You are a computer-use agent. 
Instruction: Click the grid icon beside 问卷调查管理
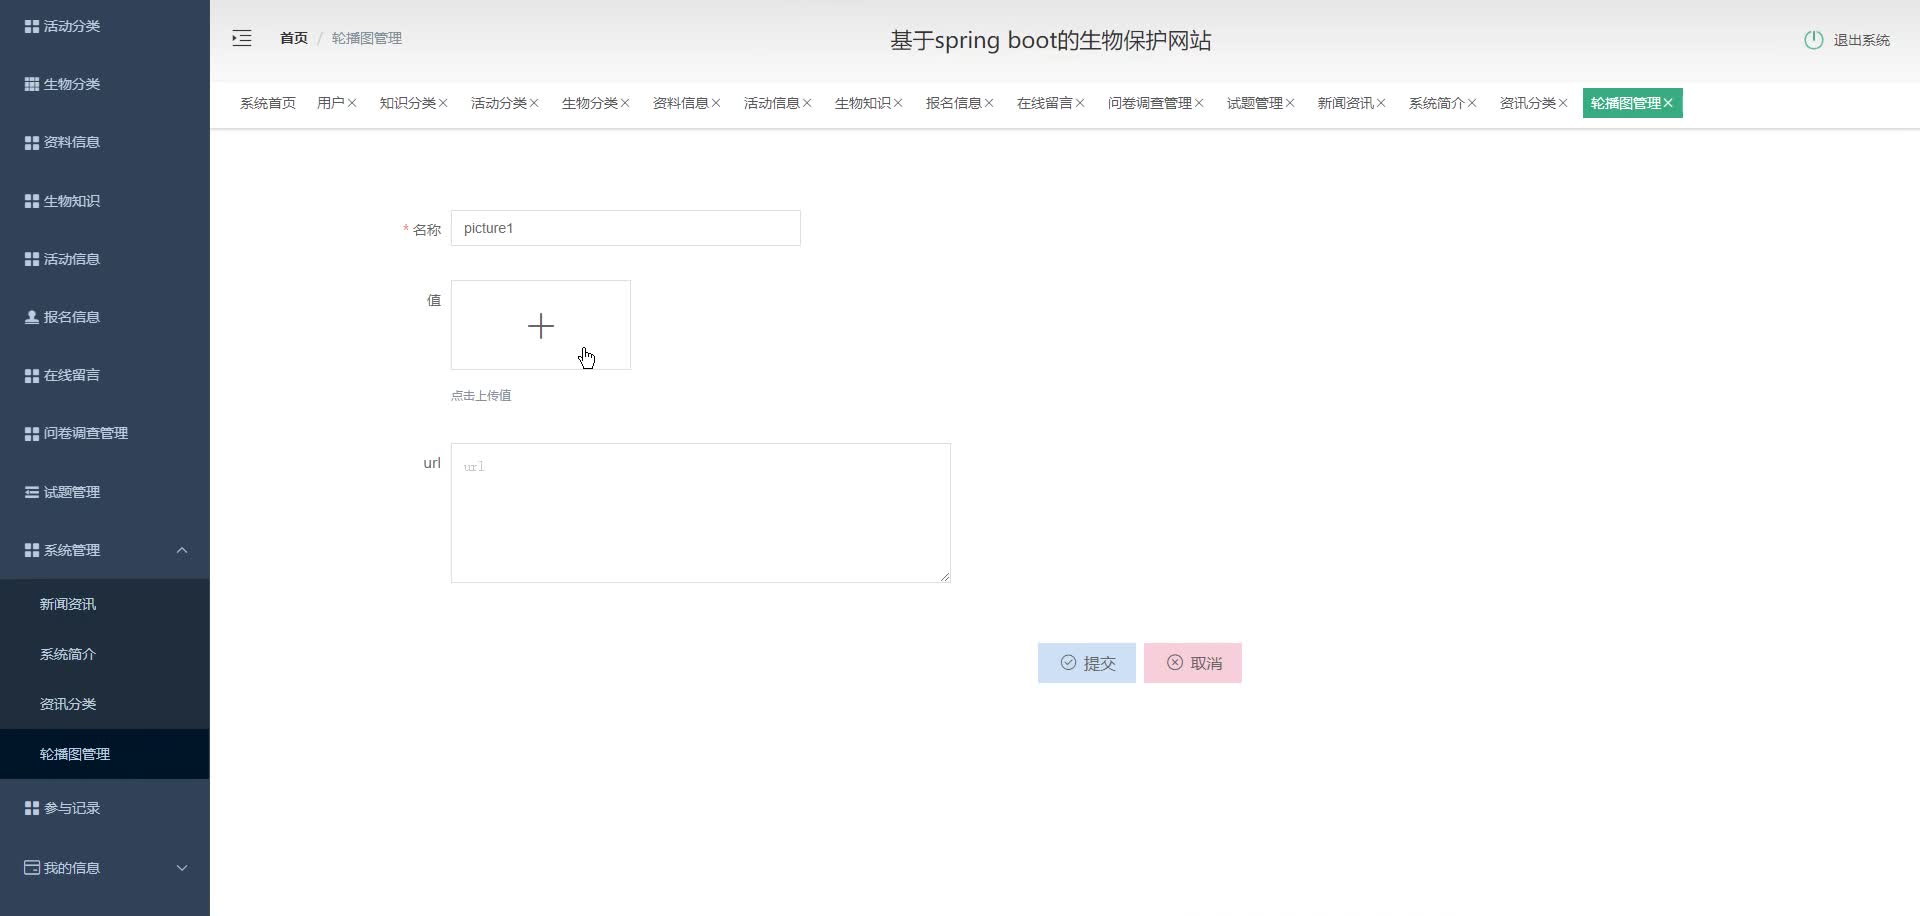tap(32, 433)
